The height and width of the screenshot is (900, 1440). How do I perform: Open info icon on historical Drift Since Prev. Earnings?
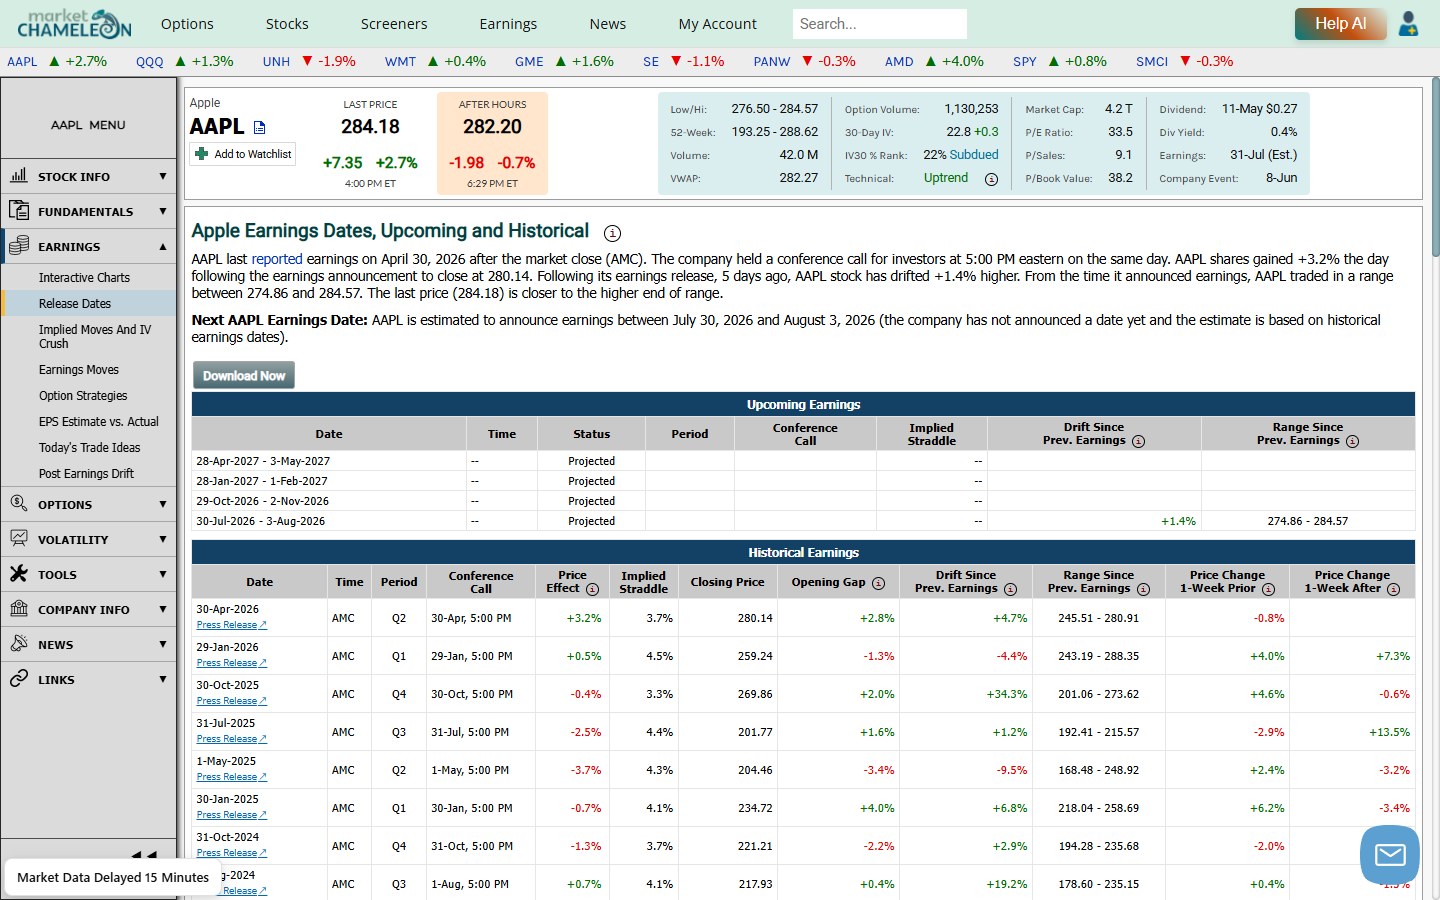(x=1010, y=589)
